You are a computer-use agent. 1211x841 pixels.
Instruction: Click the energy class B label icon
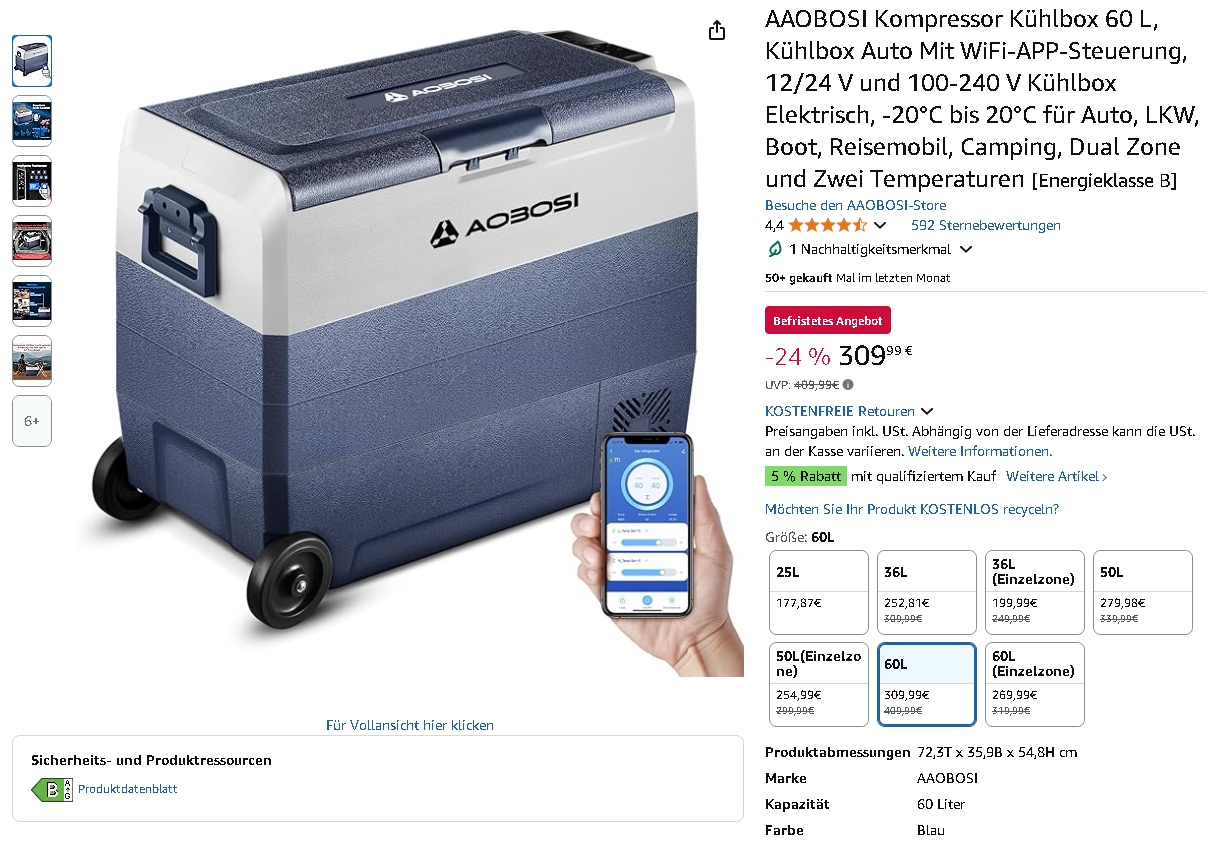pos(52,789)
